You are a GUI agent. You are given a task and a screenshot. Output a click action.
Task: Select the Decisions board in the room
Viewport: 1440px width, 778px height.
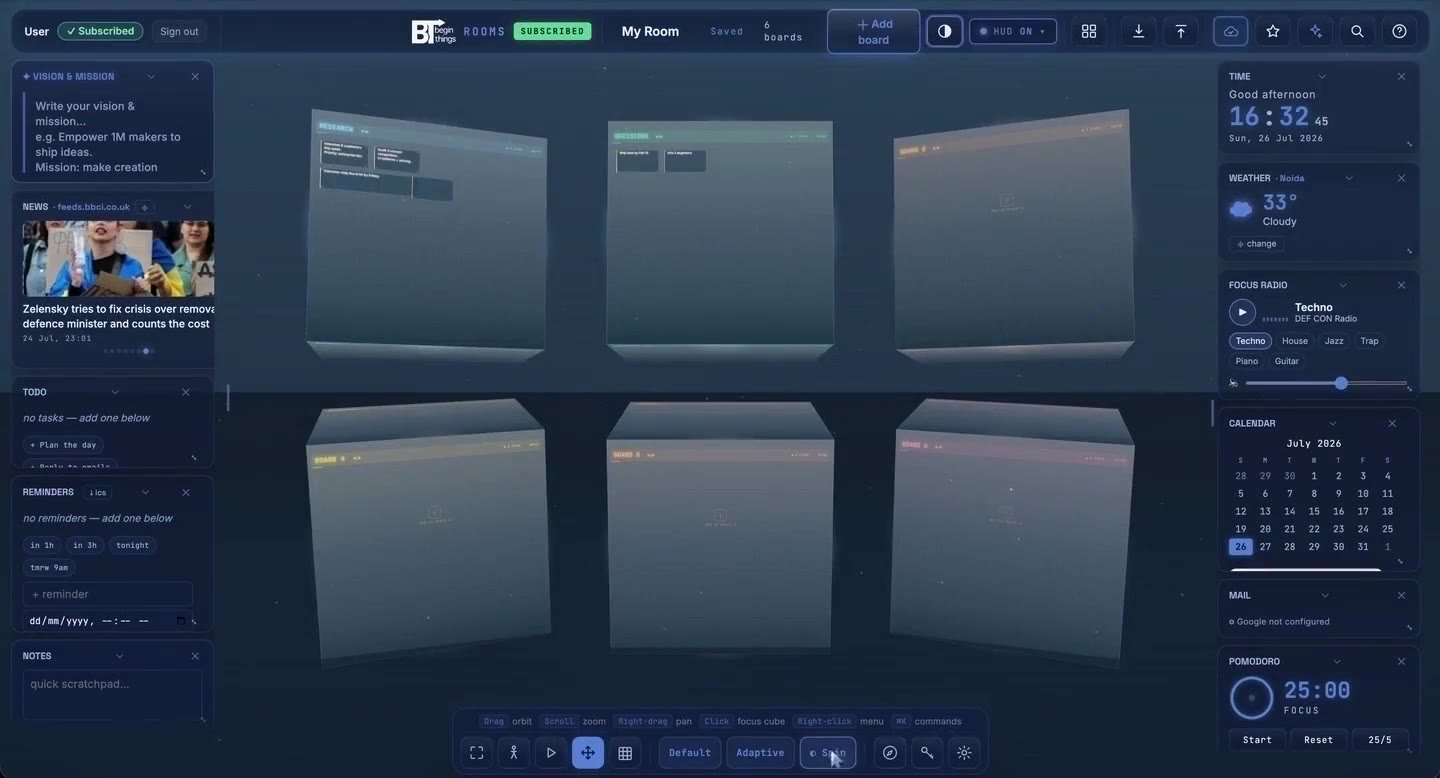tap(720, 240)
